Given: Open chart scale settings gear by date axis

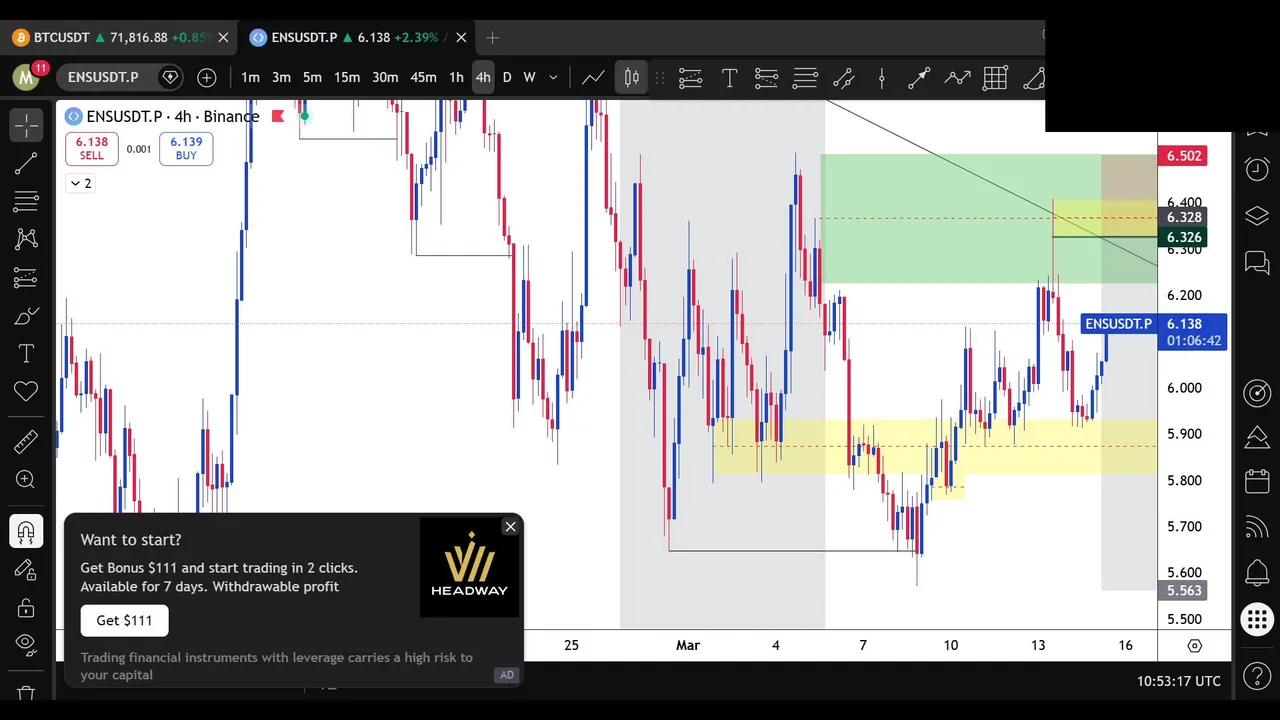Looking at the screenshot, I should point(1194,645).
